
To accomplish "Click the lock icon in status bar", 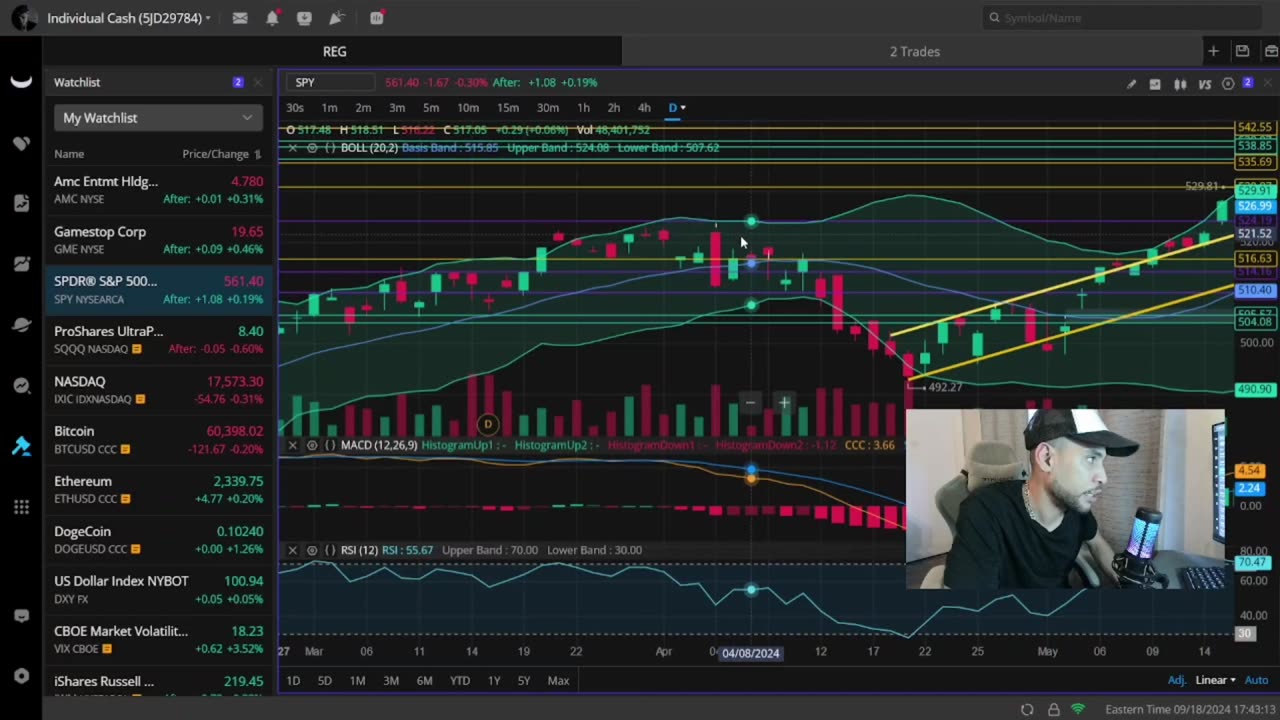I will click(1053, 709).
